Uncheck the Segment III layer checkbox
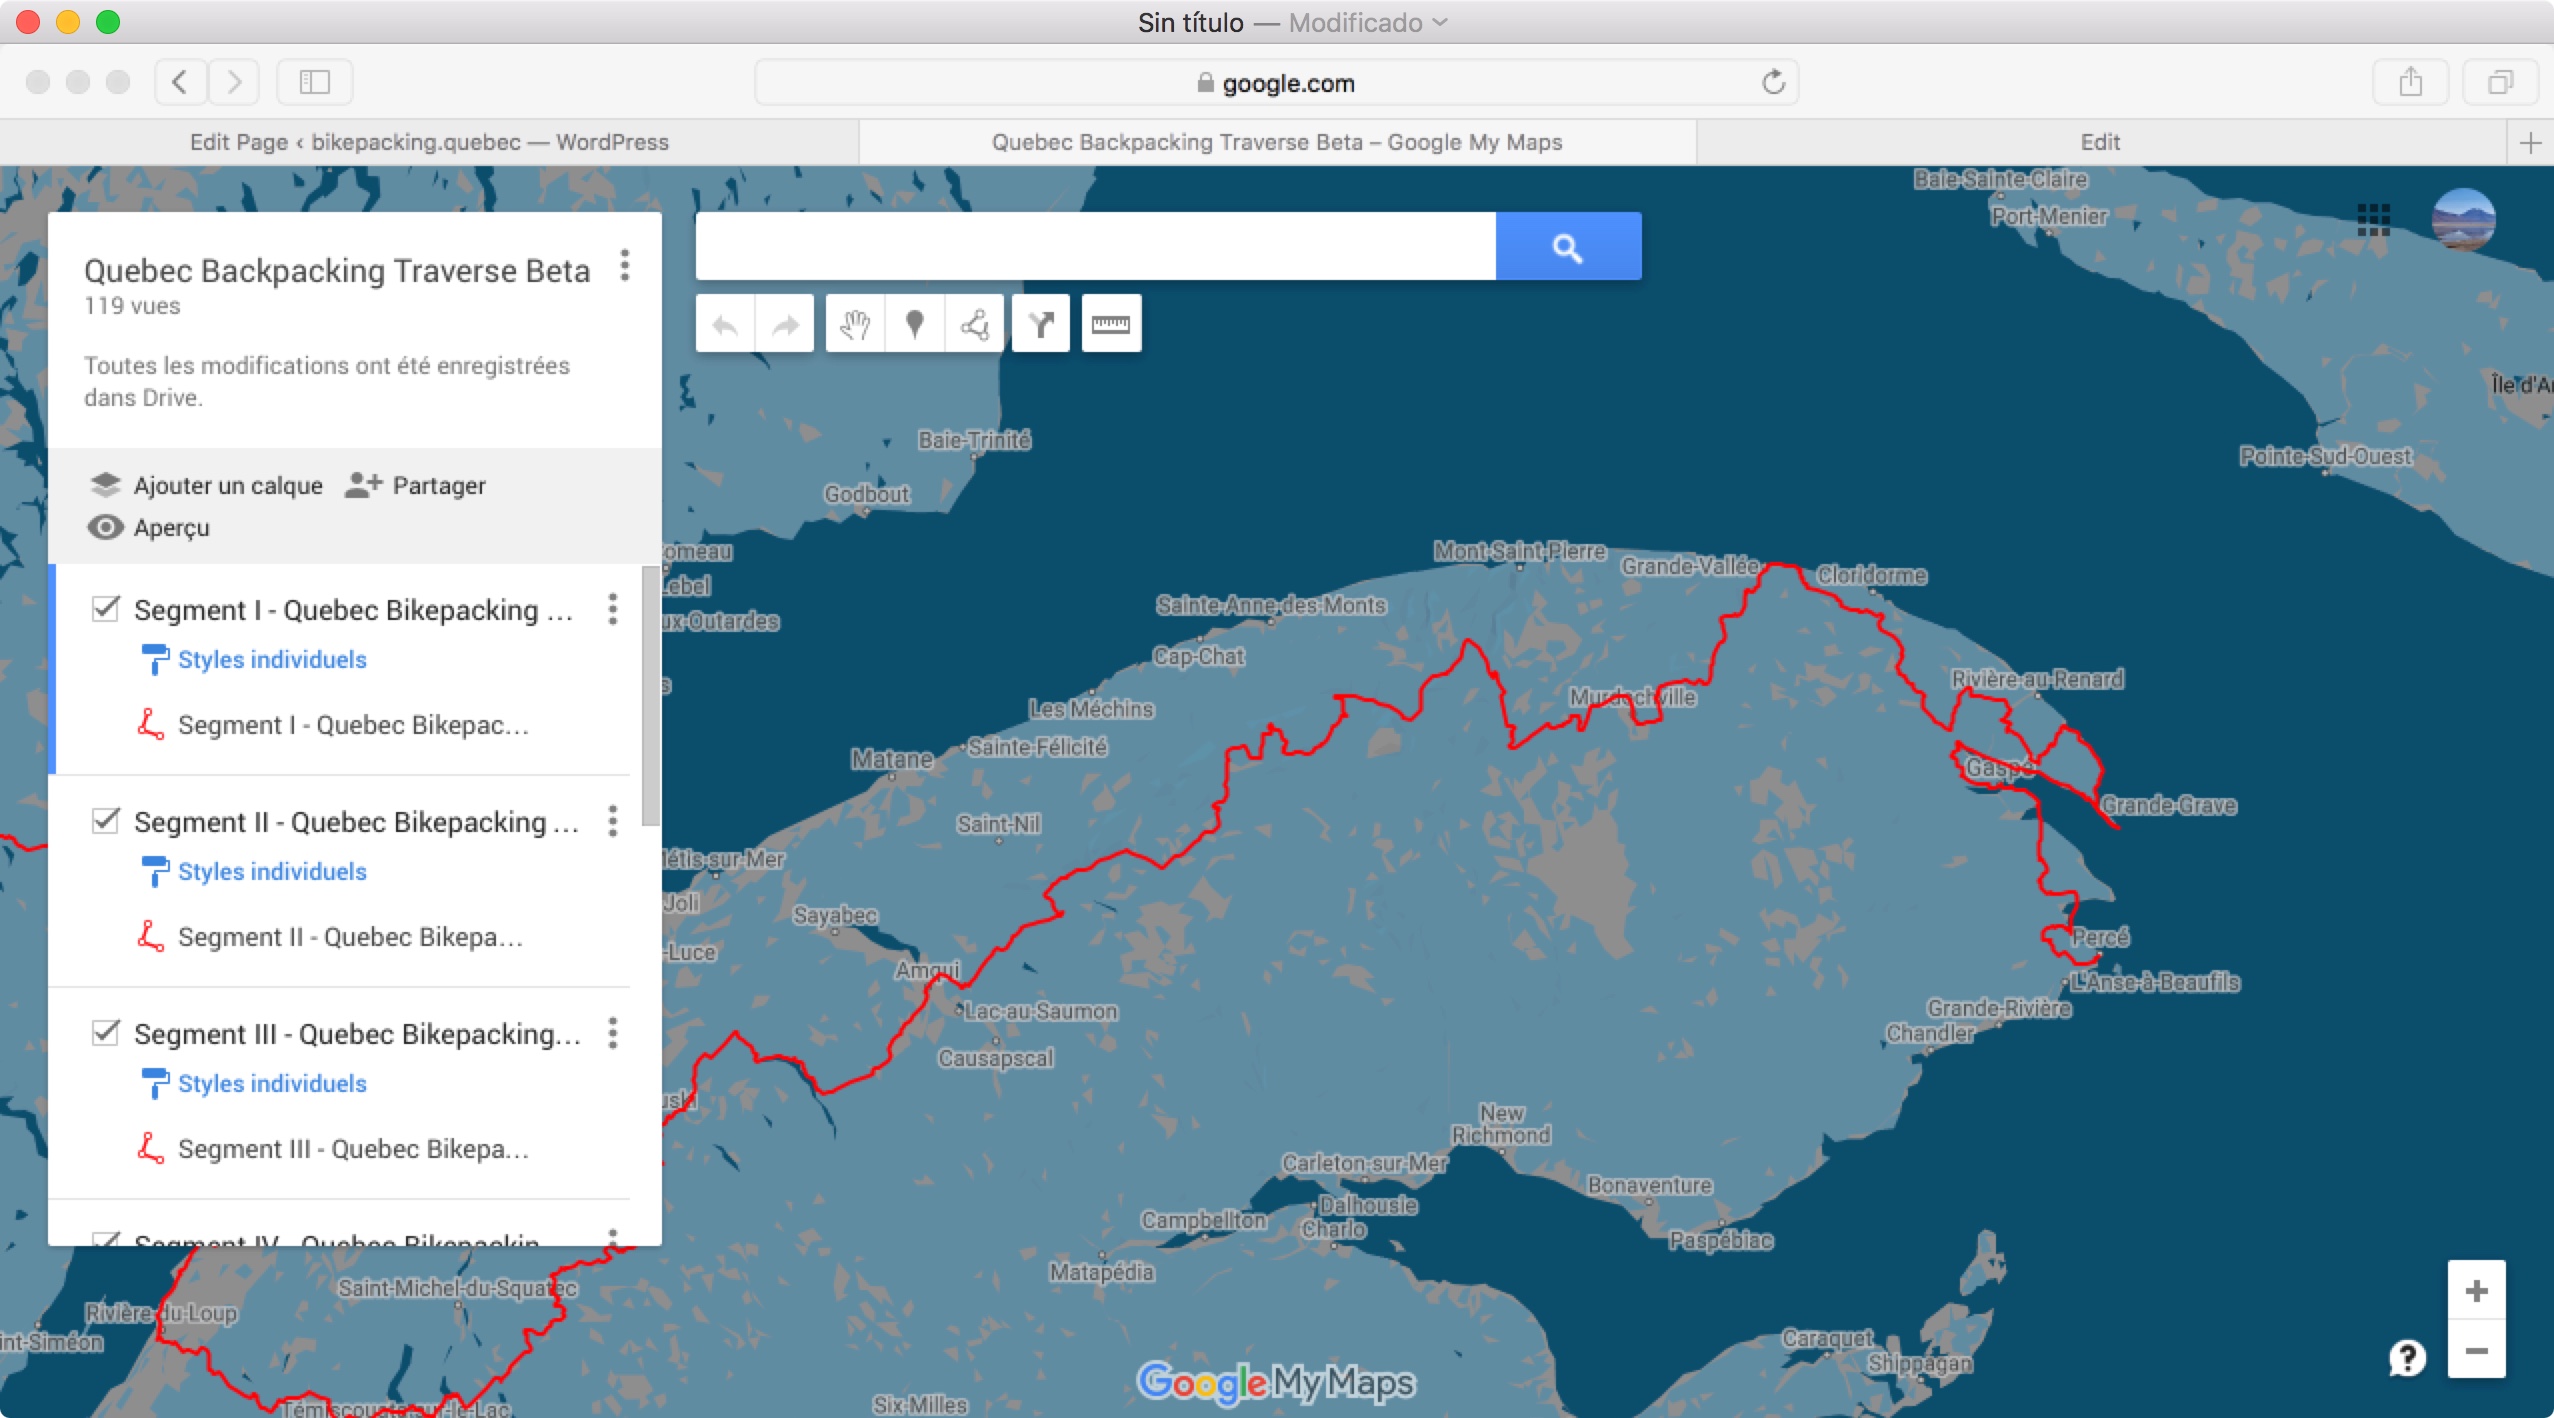 tap(105, 1032)
